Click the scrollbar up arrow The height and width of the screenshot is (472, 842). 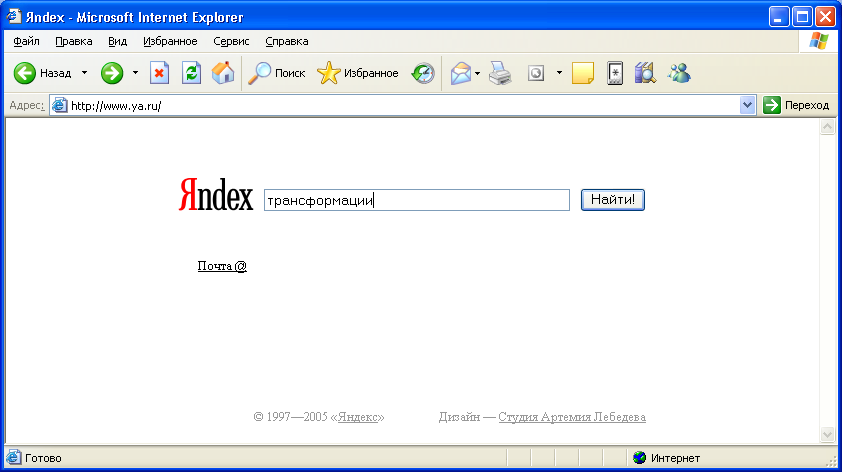pos(828,127)
